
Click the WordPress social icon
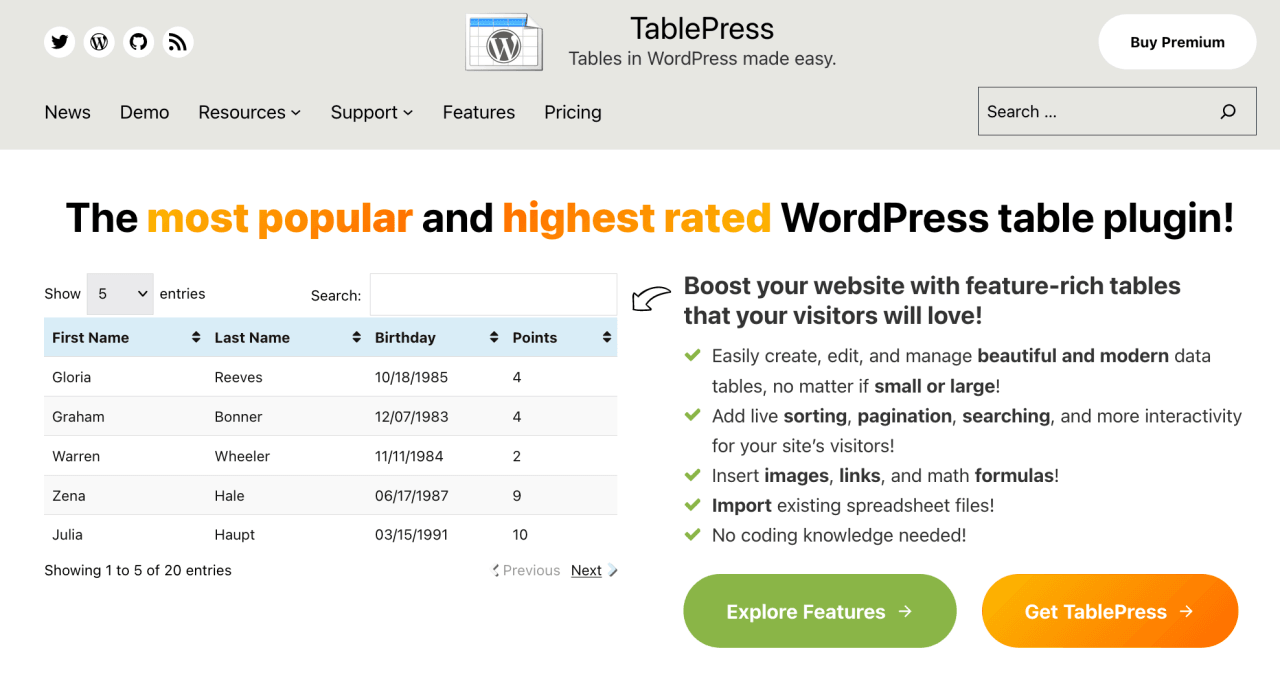(99, 42)
